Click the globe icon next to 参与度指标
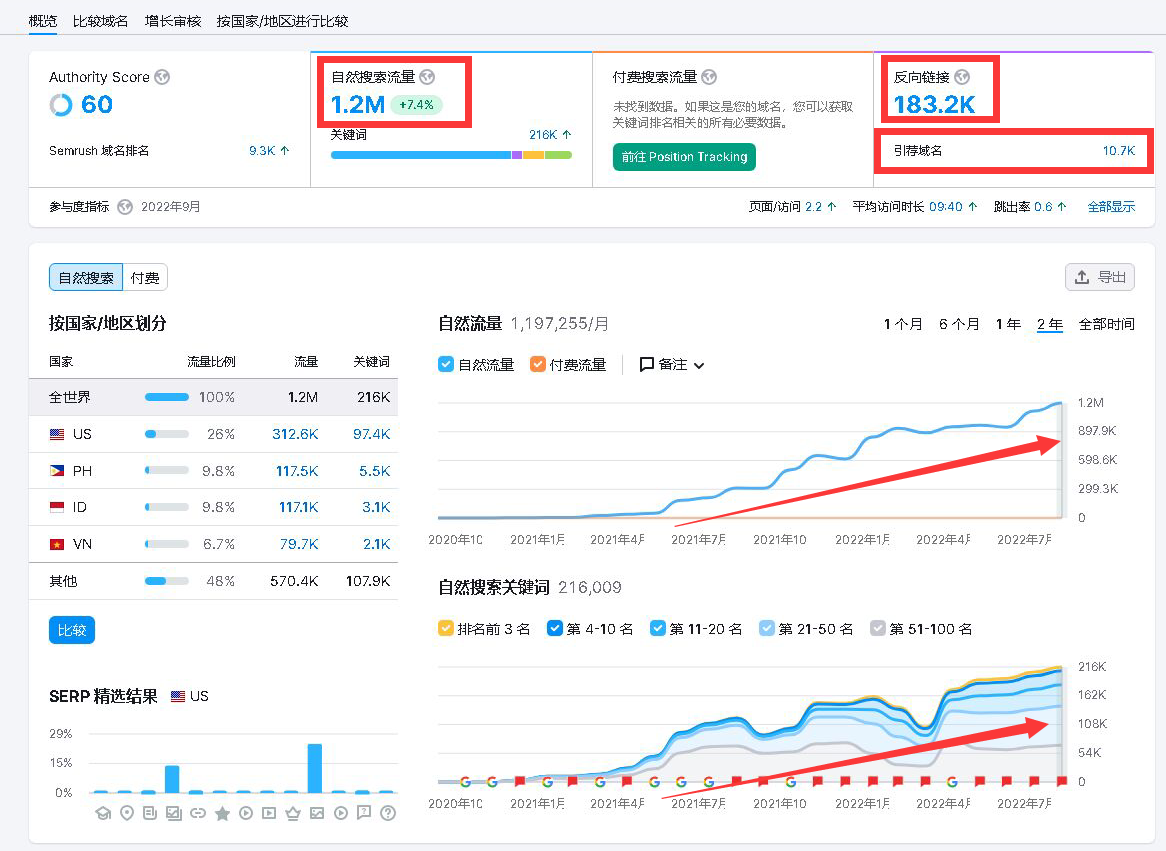Image resolution: width=1166 pixels, height=851 pixels. 125,207
